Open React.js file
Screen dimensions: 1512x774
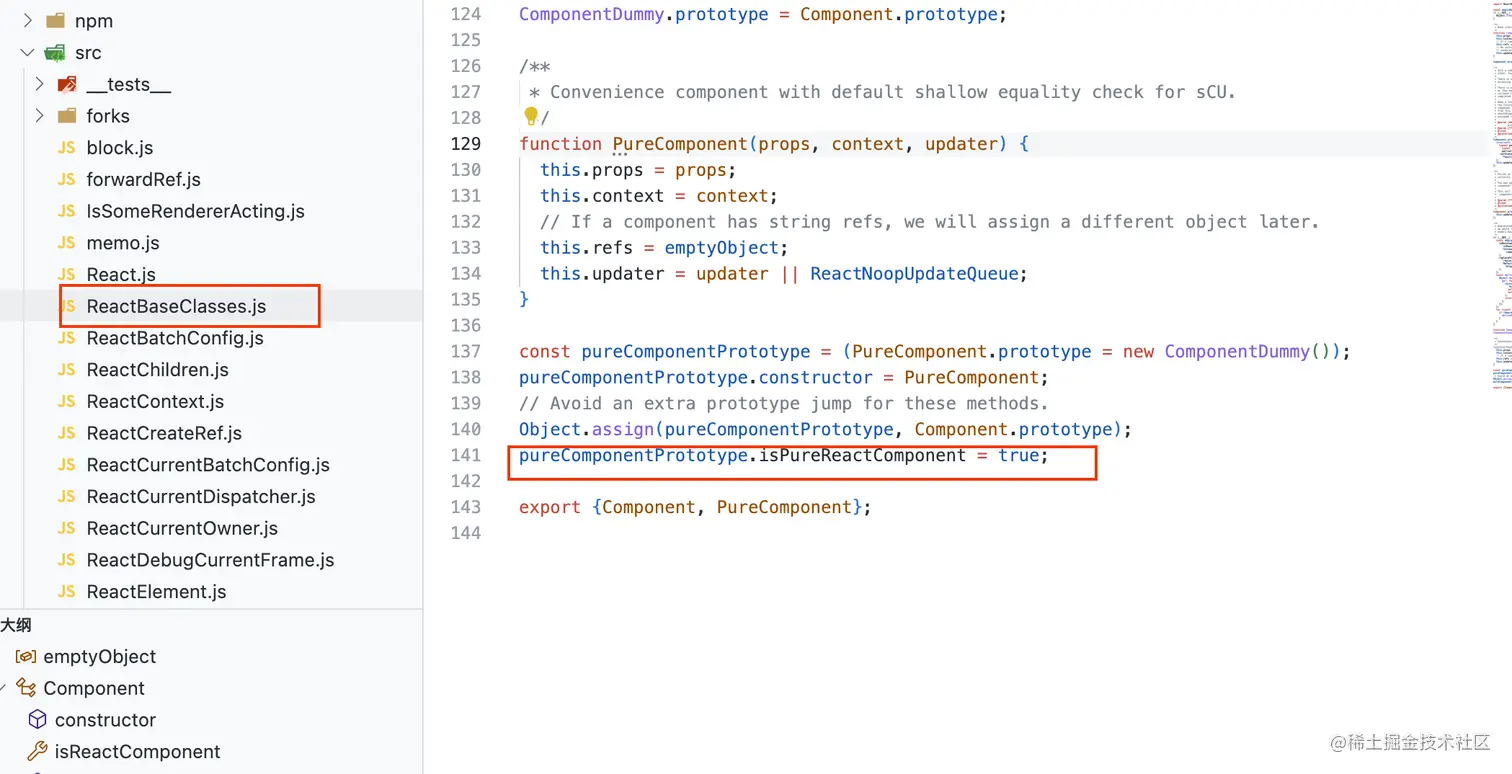click(121, 274)
